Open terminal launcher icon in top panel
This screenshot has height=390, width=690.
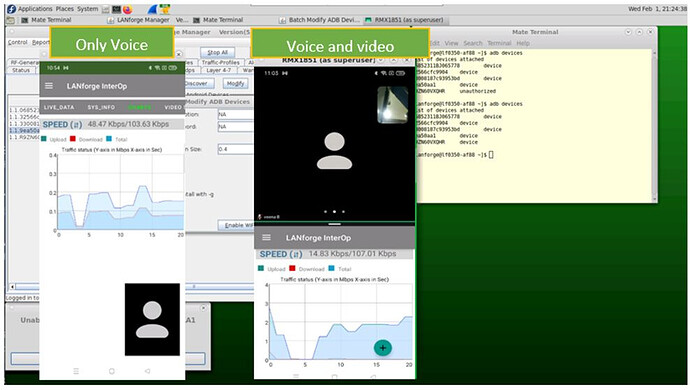click(116, 9)
